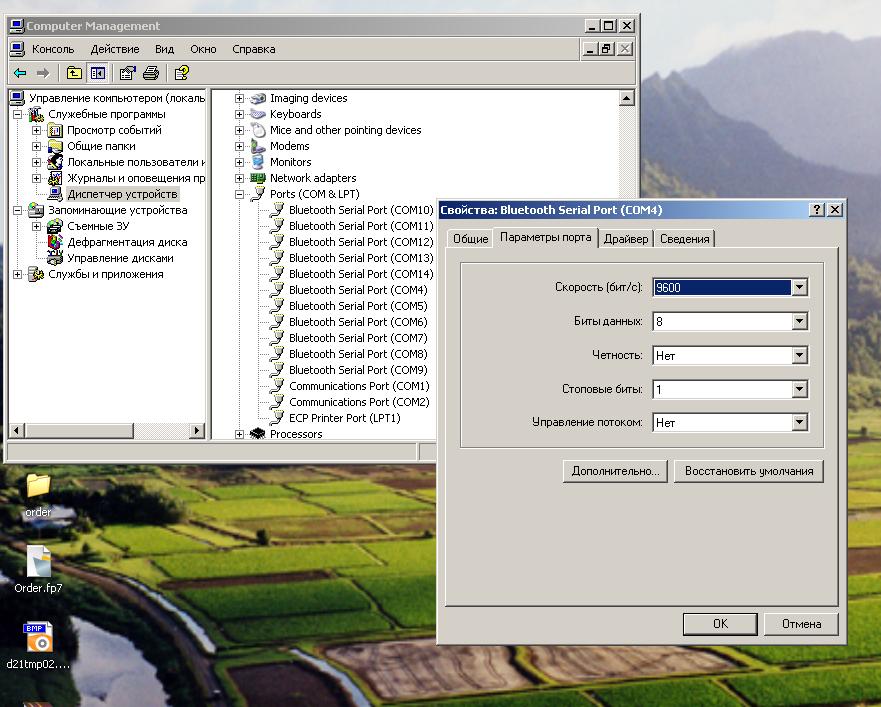
Task: Select Bluetooth Serial Port (COM9) in list
Action: coord(358,370)
